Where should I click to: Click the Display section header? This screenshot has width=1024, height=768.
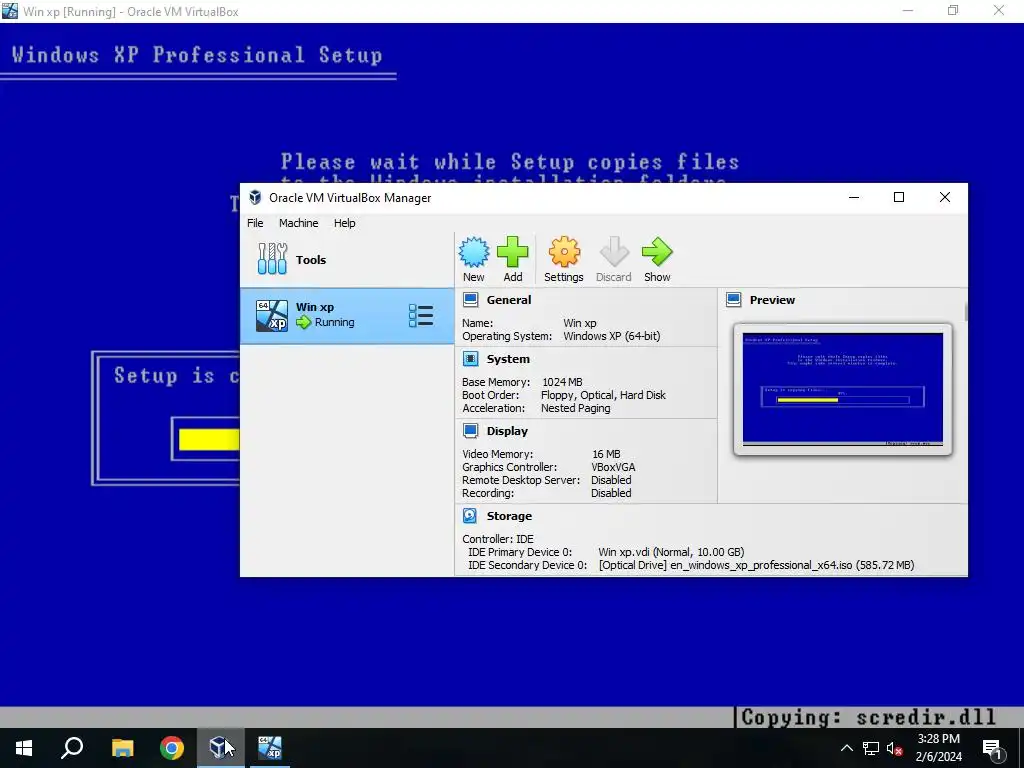(x=507, y=430)
